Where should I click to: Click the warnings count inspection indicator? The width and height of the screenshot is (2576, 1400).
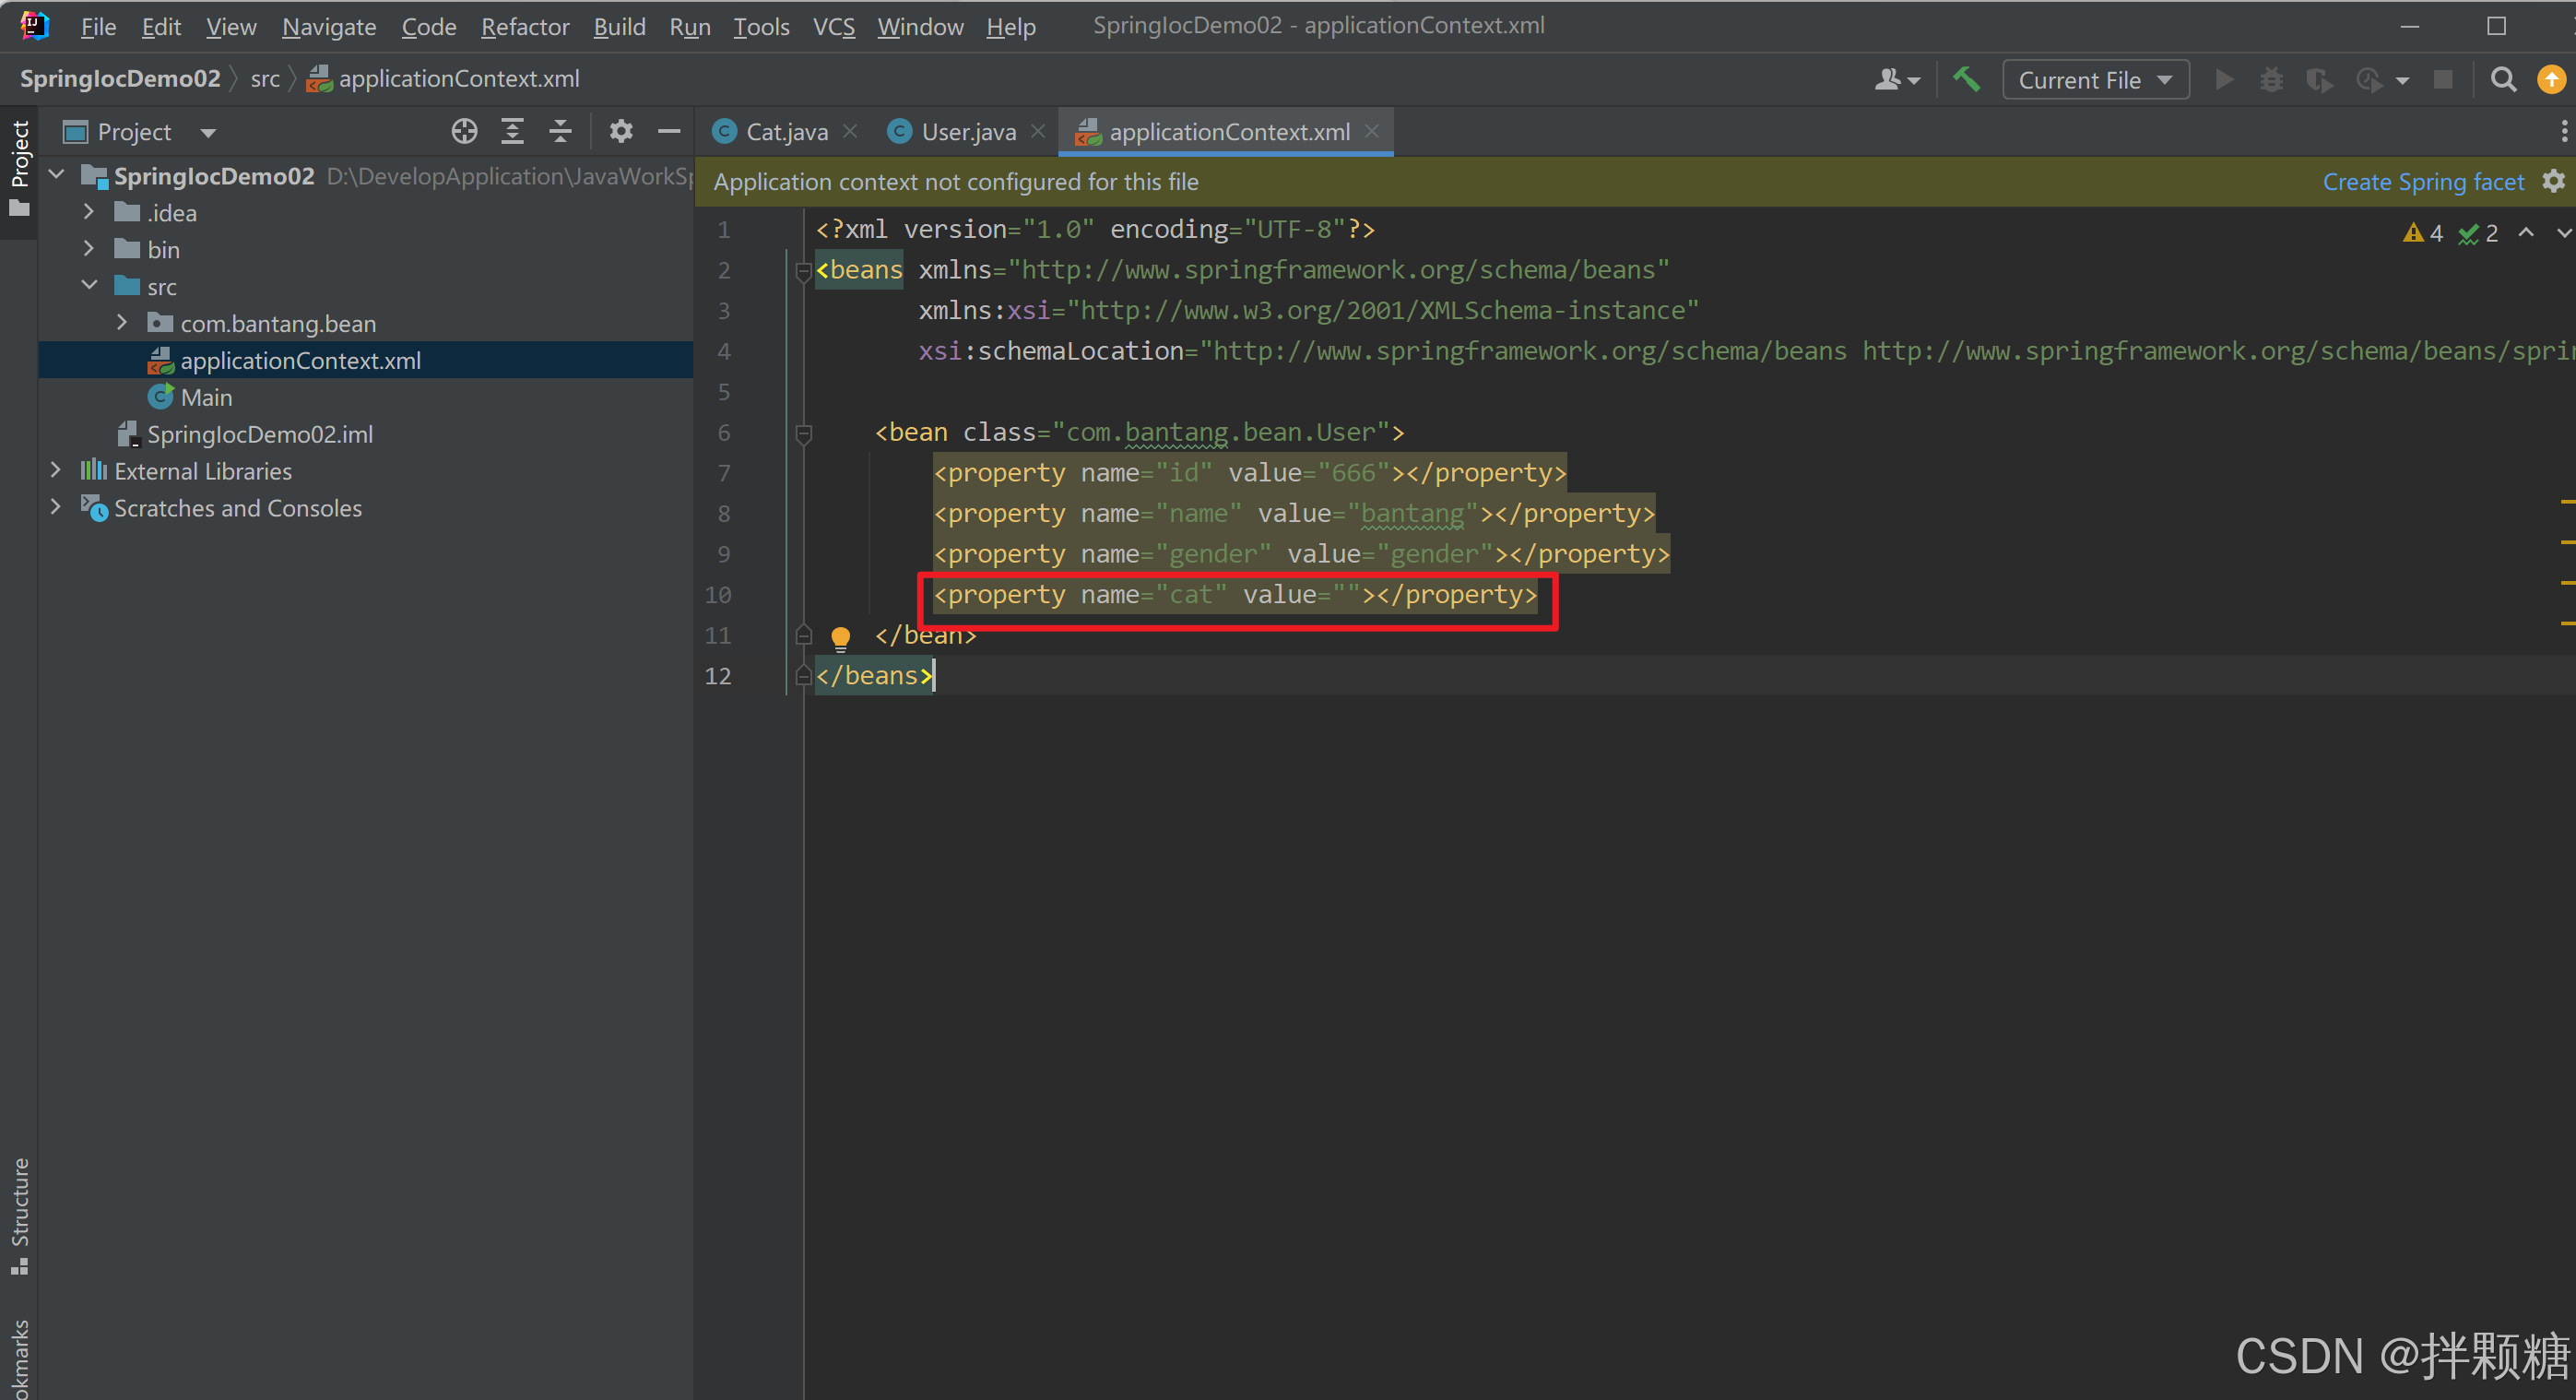tap(2424, 233)
